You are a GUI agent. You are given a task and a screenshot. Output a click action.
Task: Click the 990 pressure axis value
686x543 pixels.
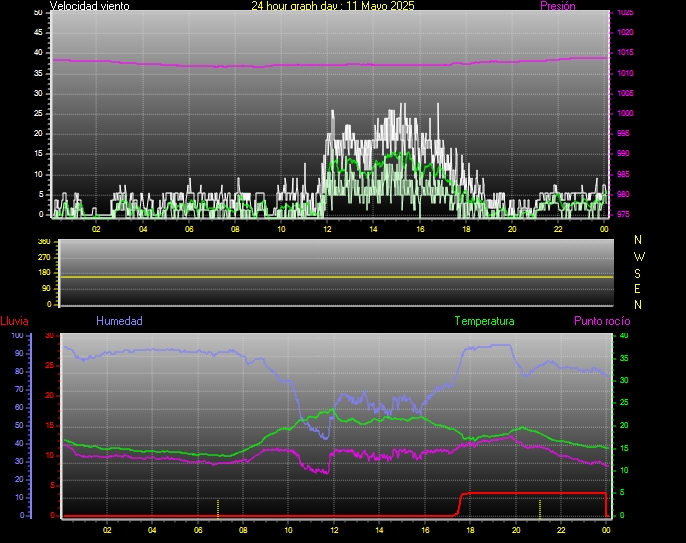pyautogui.click(x=623, y=154)
